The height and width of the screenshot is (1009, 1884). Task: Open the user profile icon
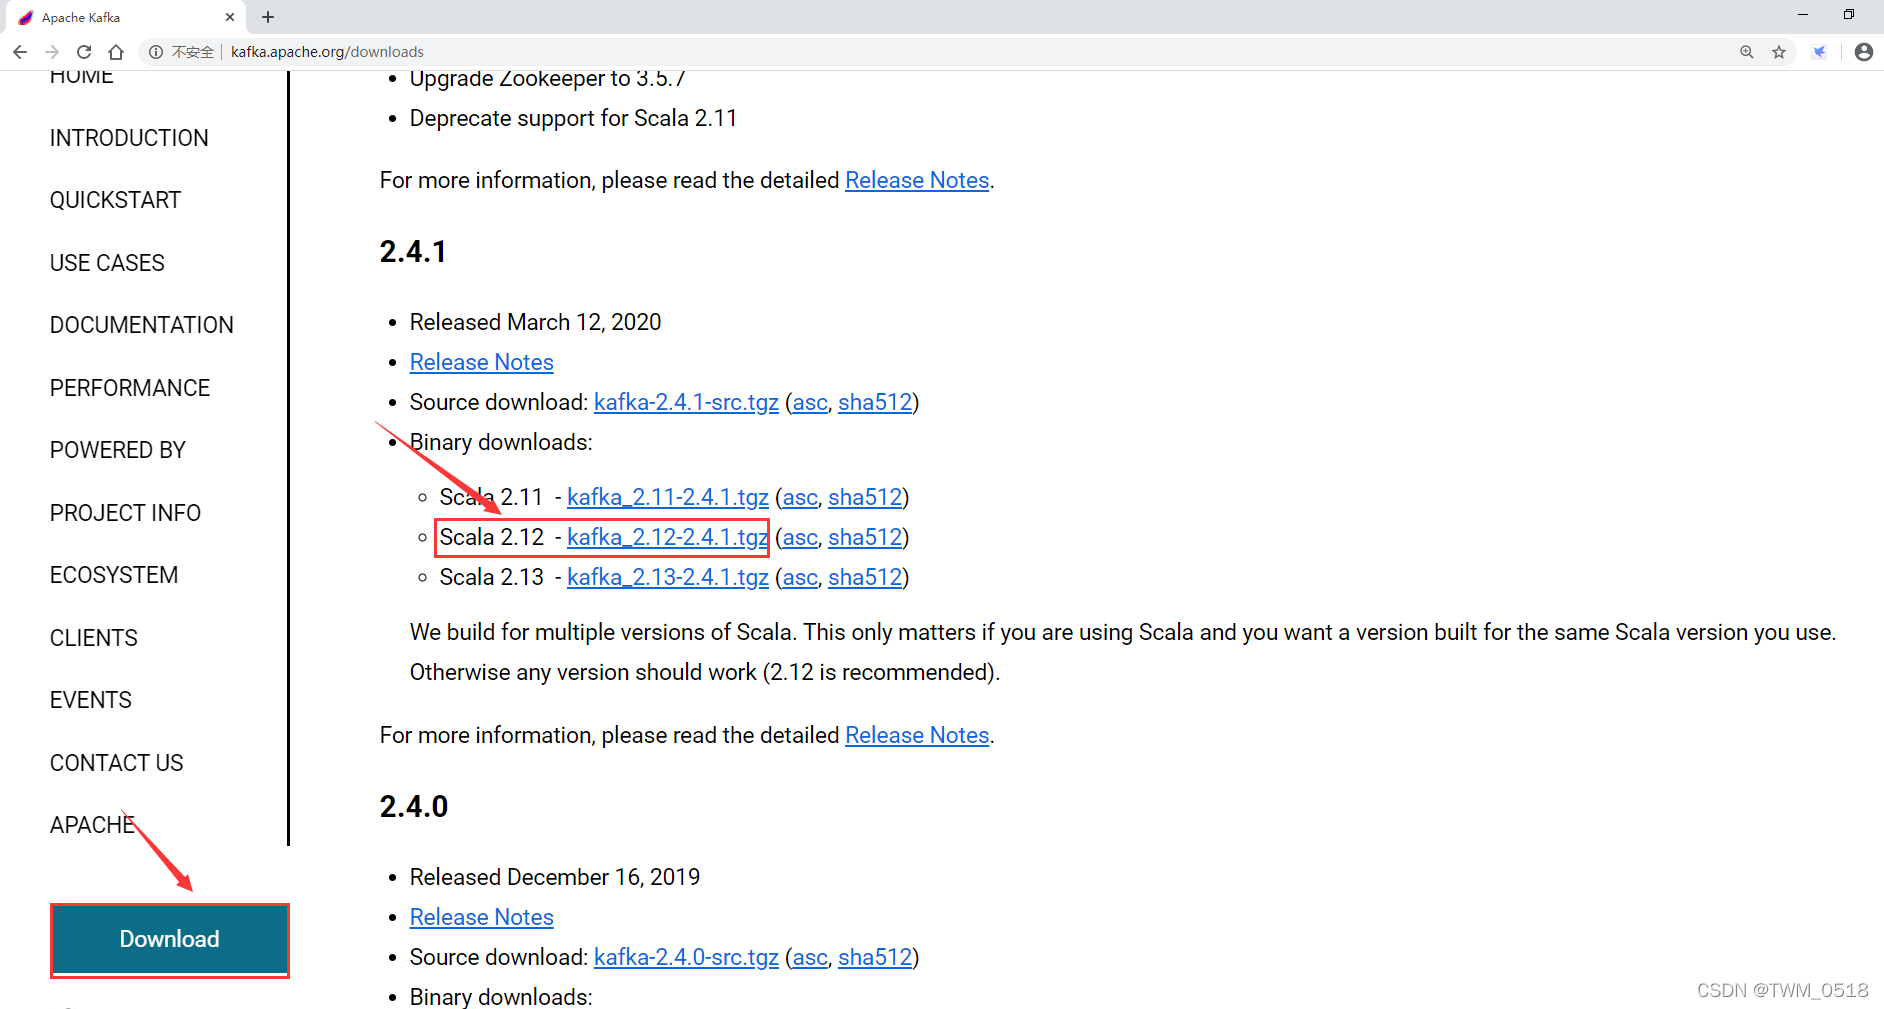tap(1863, 52)
